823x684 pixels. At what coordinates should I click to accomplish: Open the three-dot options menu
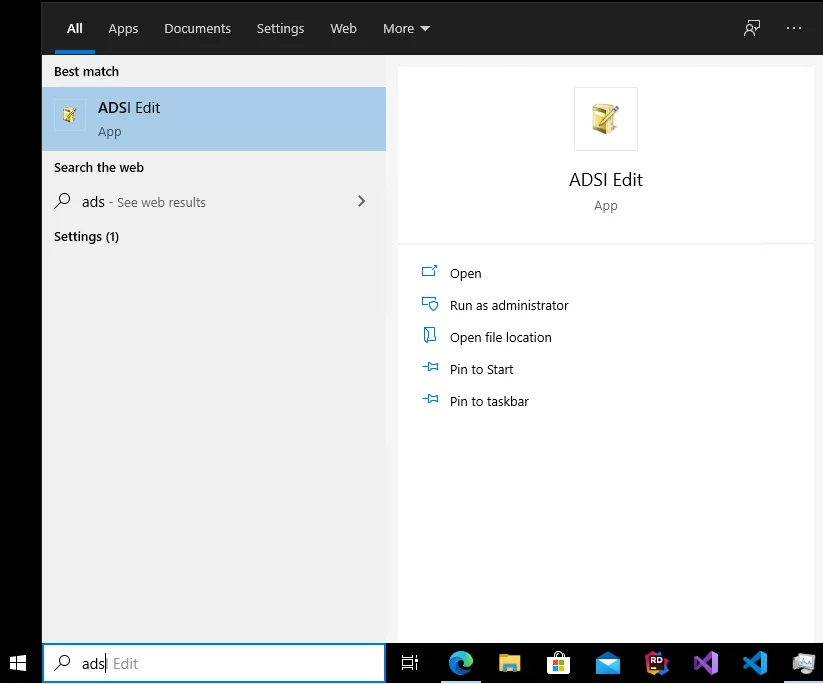[794, 28]
